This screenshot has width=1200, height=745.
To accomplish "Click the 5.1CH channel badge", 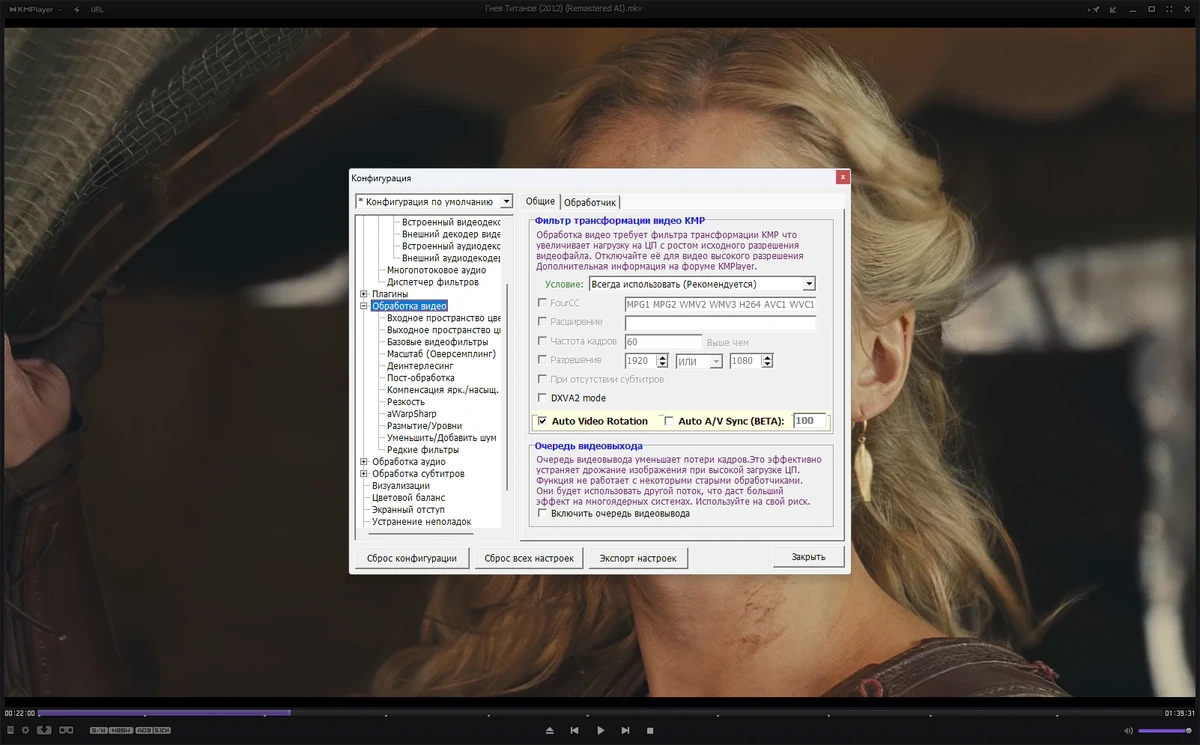I will 162,730.
